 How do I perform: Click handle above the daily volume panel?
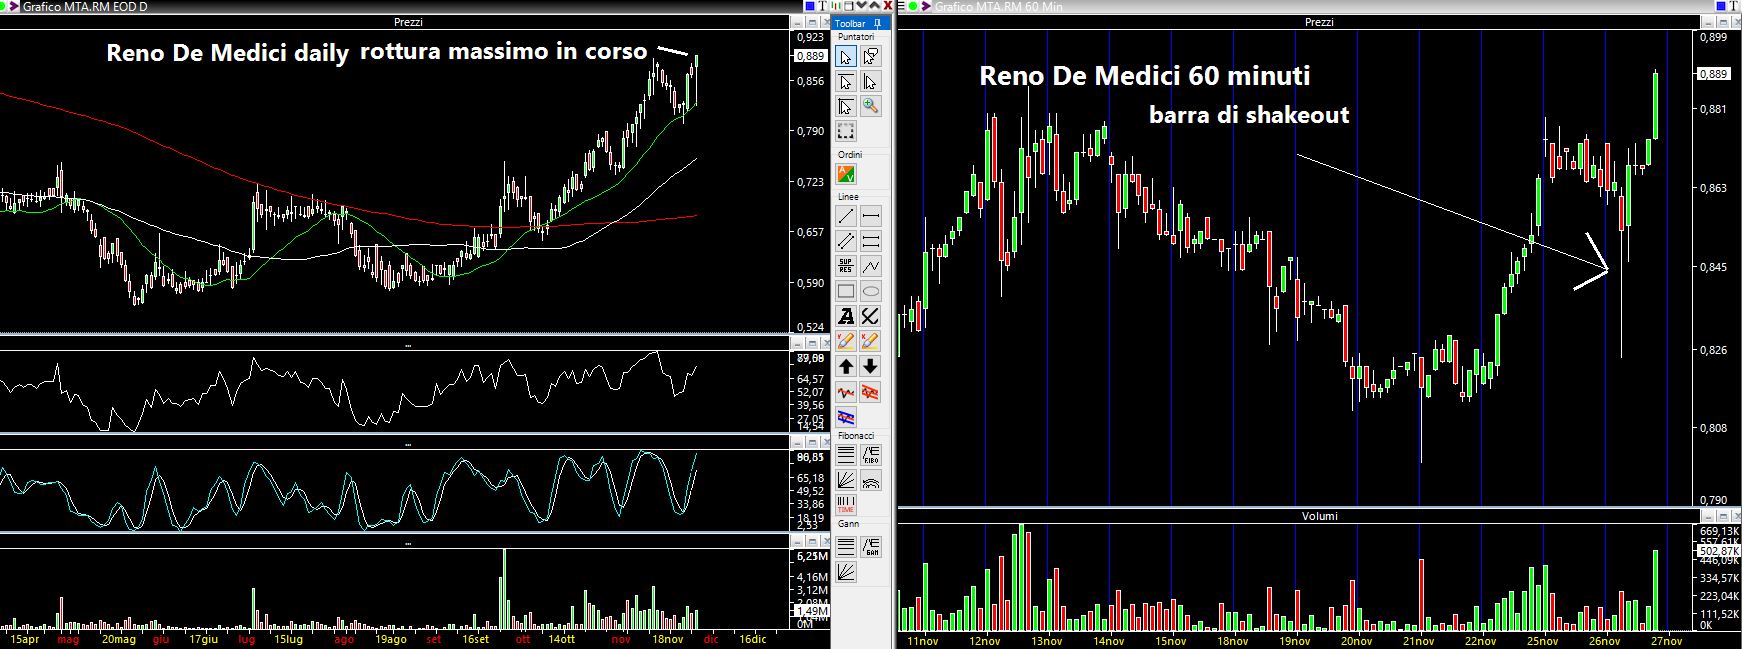pos(407,543)
